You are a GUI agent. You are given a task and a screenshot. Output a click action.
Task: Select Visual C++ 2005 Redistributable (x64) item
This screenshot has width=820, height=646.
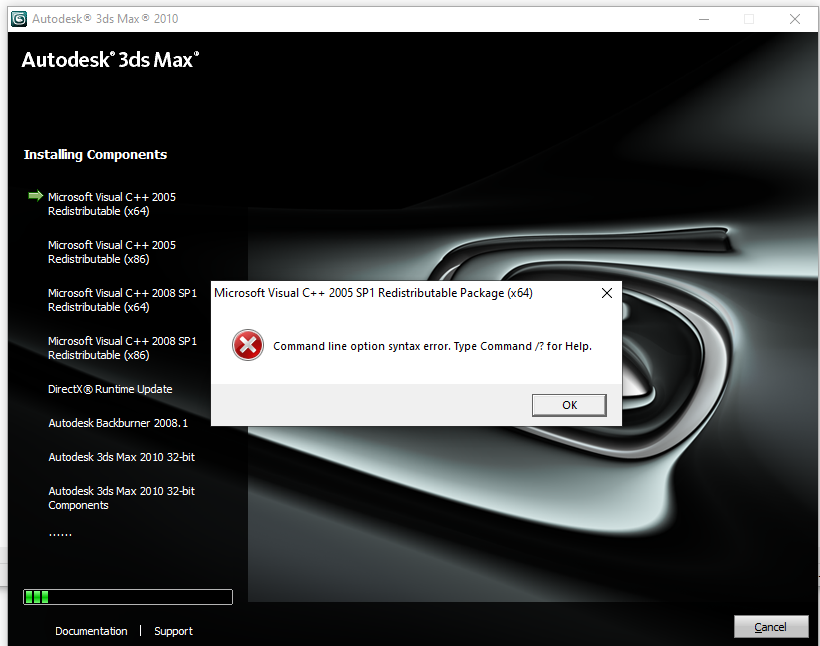pos(112,204)
